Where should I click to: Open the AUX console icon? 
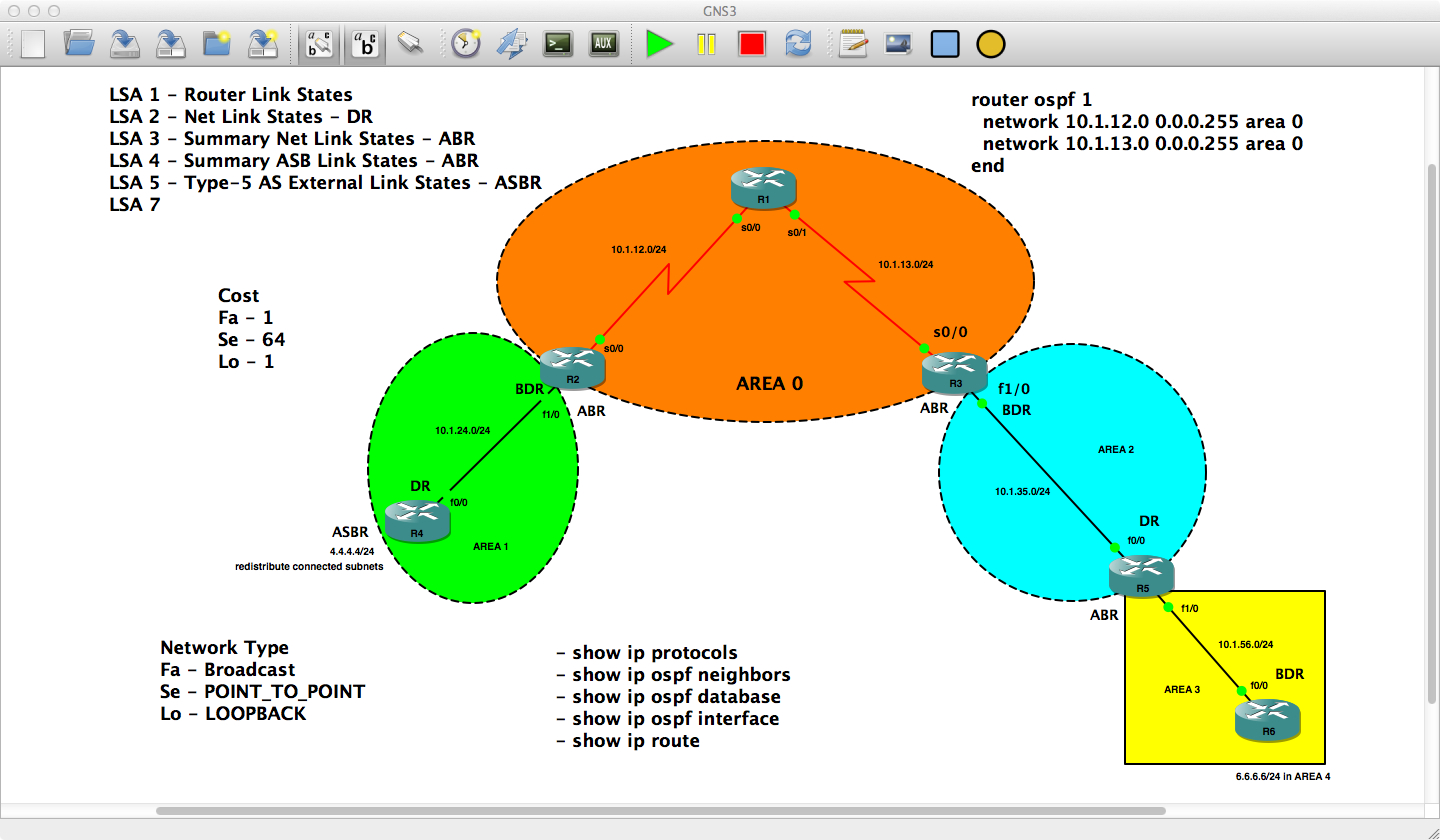click(603, 43)
